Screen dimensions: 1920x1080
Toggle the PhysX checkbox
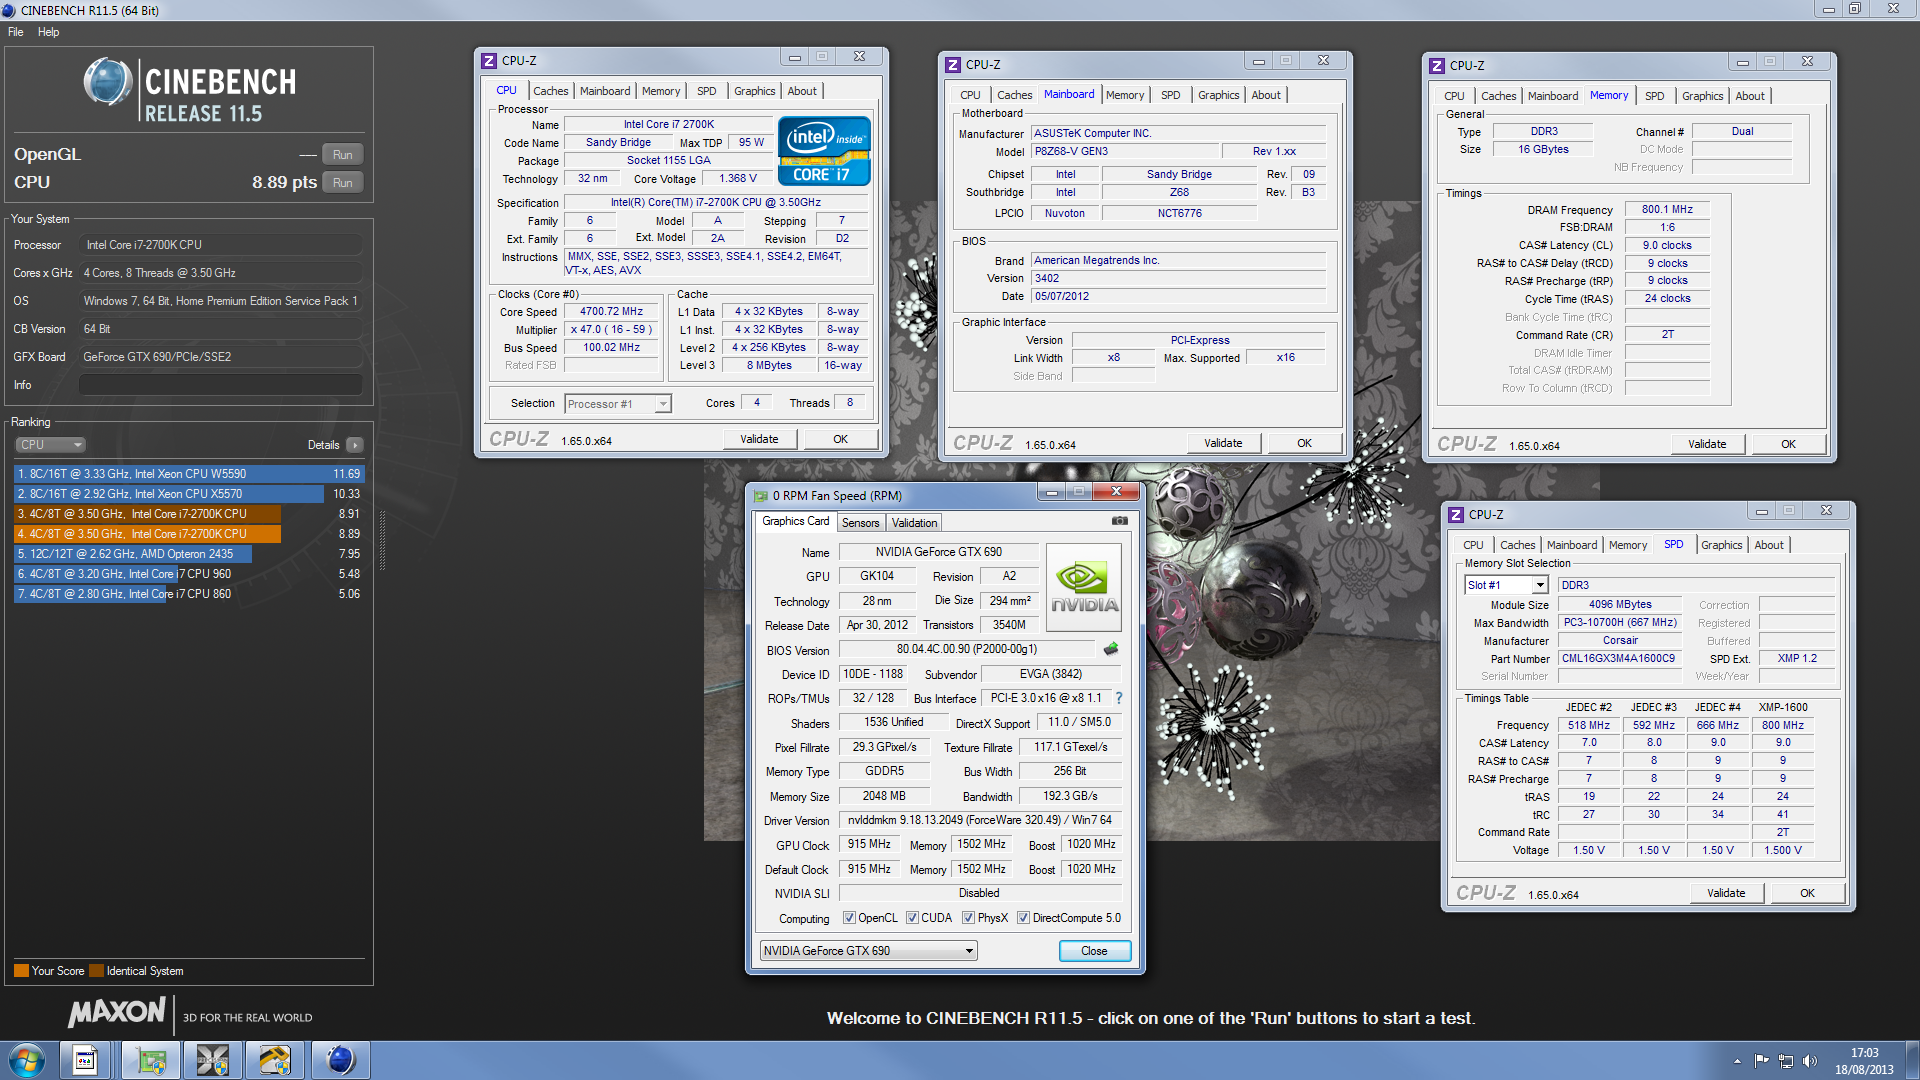click(968, 918)
